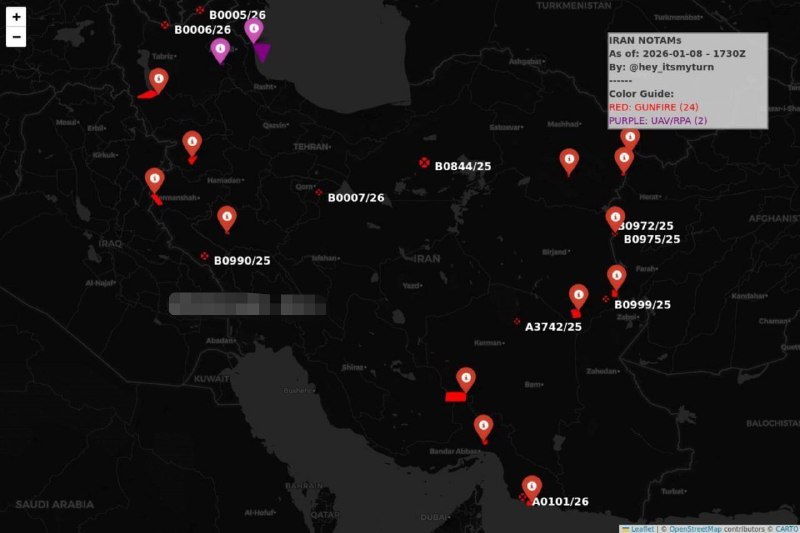Open the purple UAV pin below B0006/26
This screenshot has width=800, height=533.
220,50
